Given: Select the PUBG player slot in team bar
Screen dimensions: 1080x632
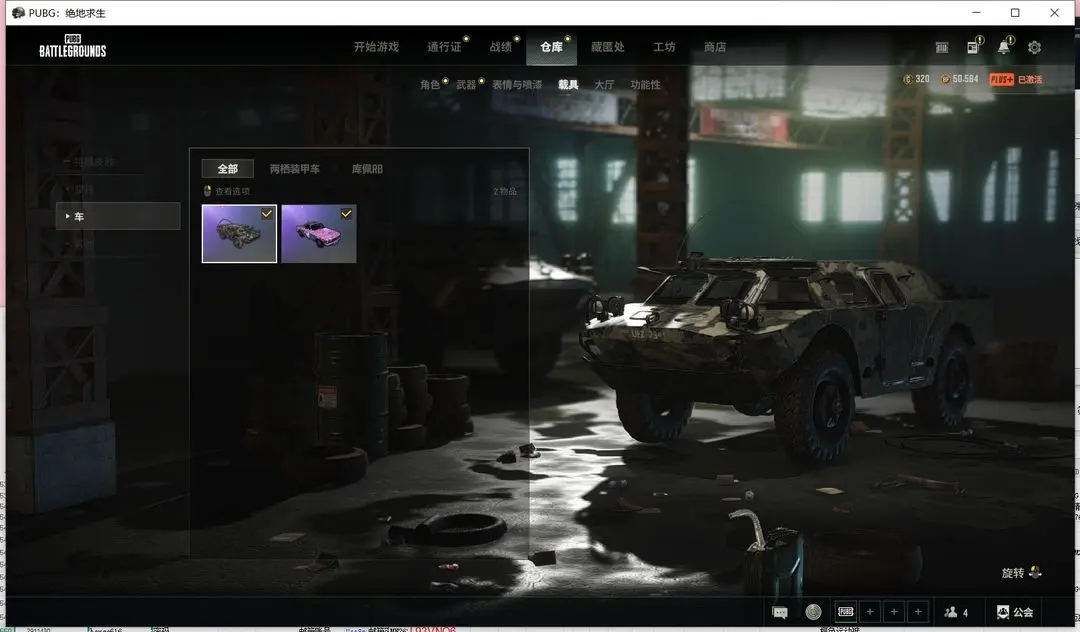Looking at the screenshot, I should 846,611.
